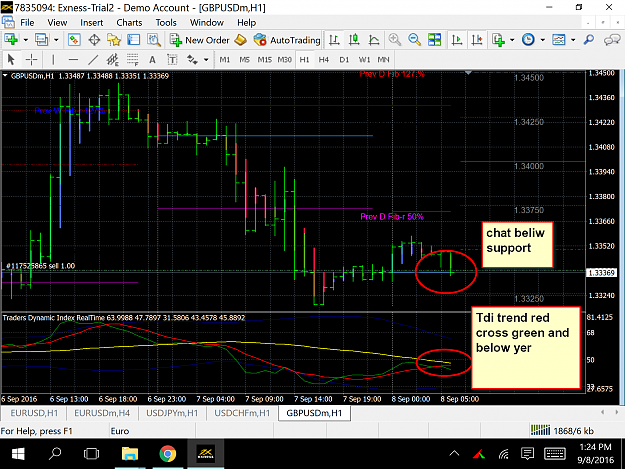Open the New Chart icon

[11, 39]
